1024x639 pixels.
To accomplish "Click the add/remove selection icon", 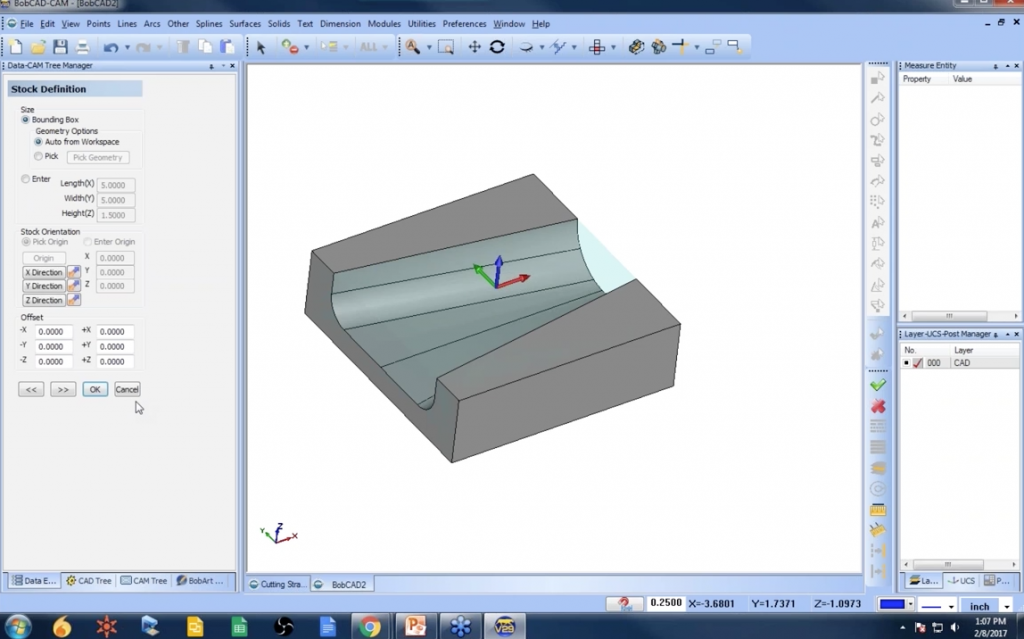I will click(x=289, y=47).
